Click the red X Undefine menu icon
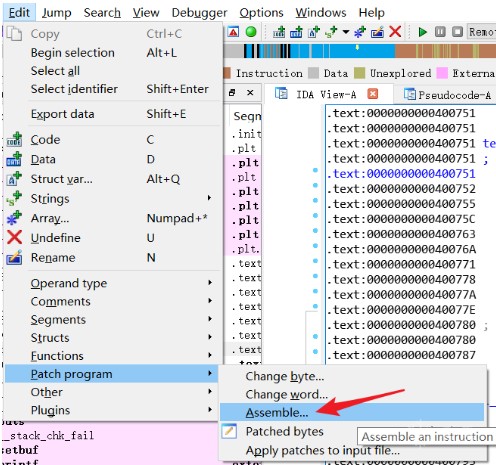496x465 pixels. (x=14, y=238)
